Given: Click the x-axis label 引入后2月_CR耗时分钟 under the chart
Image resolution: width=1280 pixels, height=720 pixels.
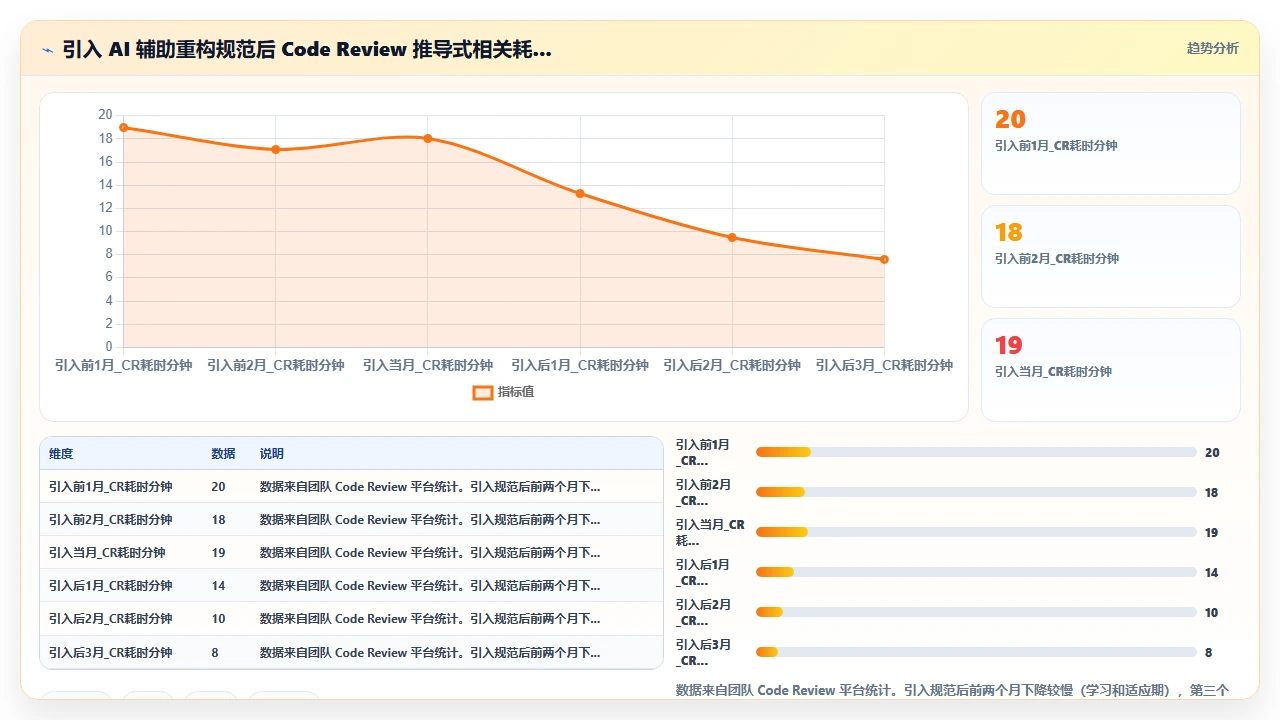Looking at the screenshot, I should click(732, 365).
